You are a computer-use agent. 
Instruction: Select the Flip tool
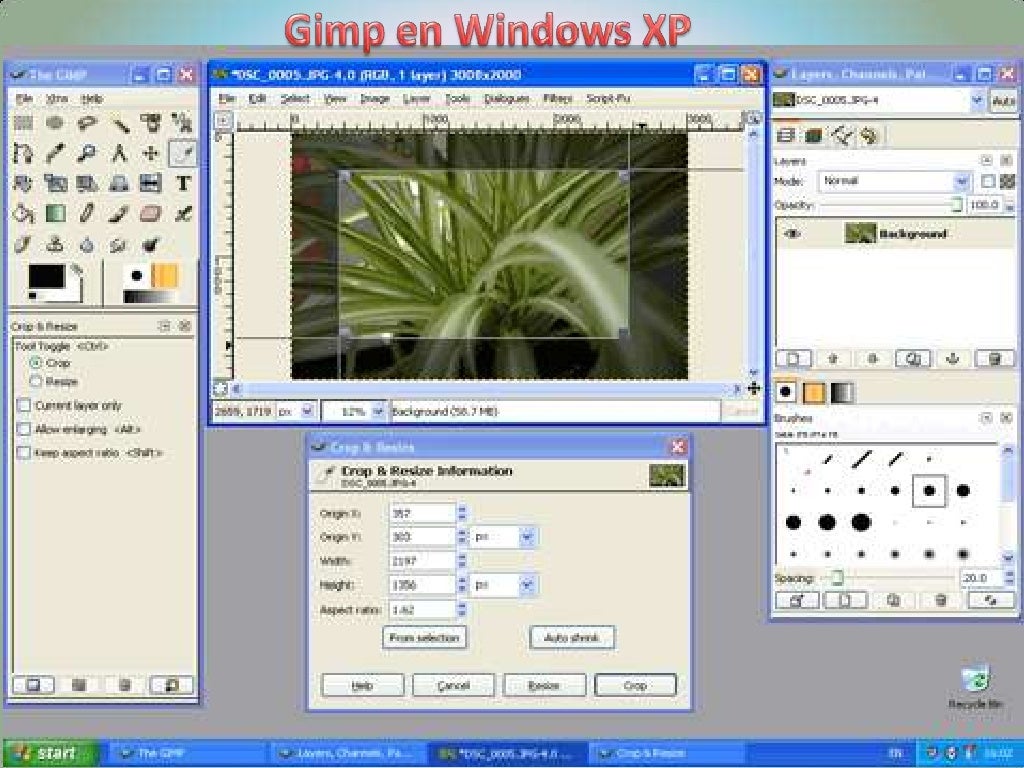(151, 184)
